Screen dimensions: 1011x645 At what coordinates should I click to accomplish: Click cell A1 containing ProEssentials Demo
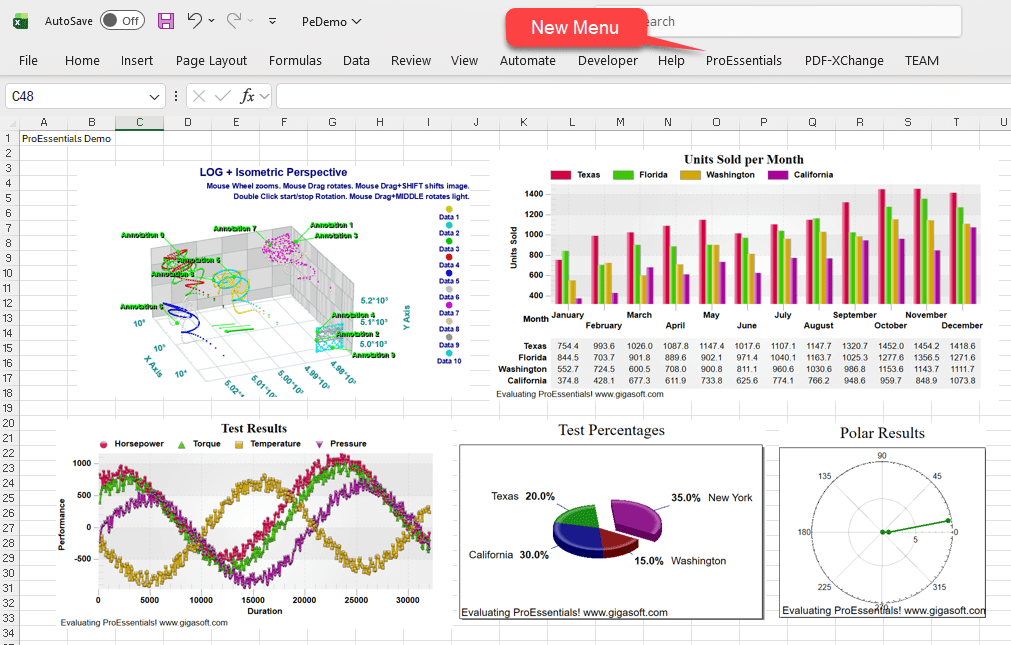[44, 139]
